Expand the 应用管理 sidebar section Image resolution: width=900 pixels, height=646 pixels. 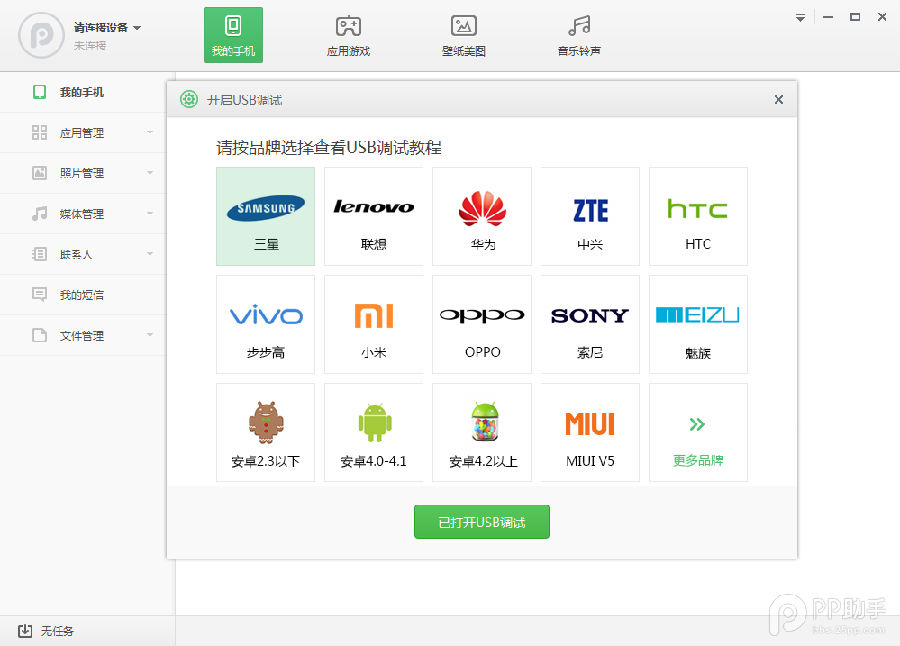(150, 132)
